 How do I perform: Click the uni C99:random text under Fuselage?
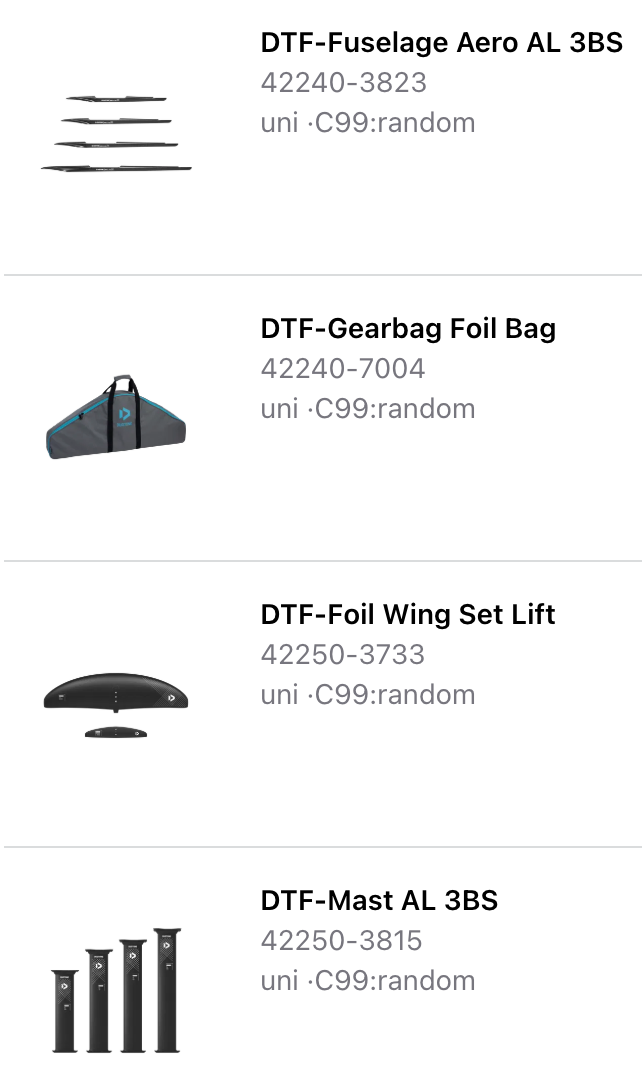click(x=368, y=123)
